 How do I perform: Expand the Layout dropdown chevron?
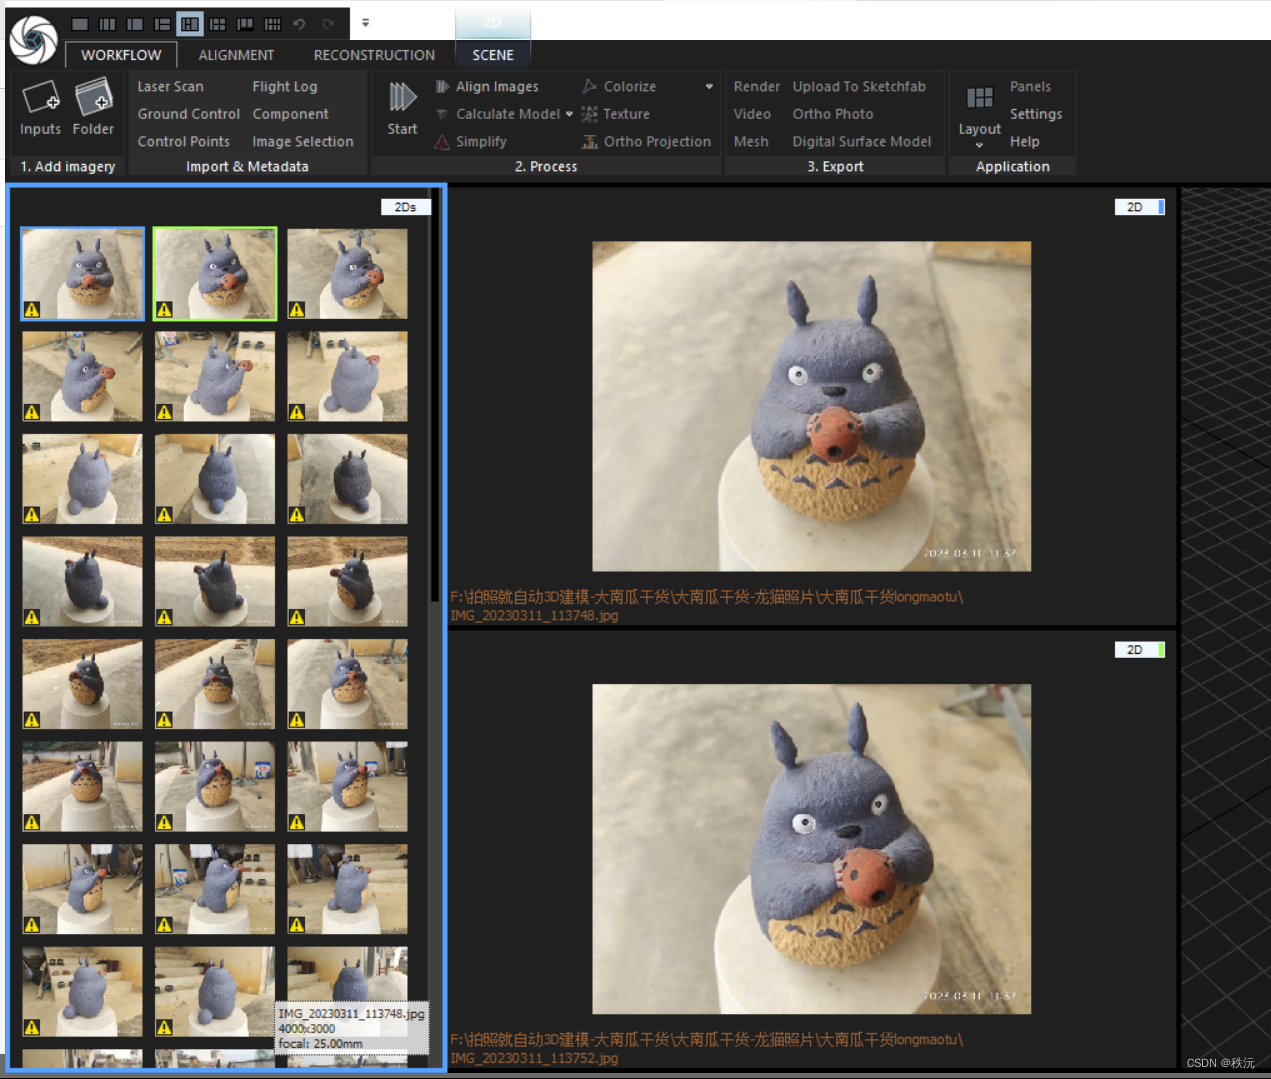click(x=979, y=145)
